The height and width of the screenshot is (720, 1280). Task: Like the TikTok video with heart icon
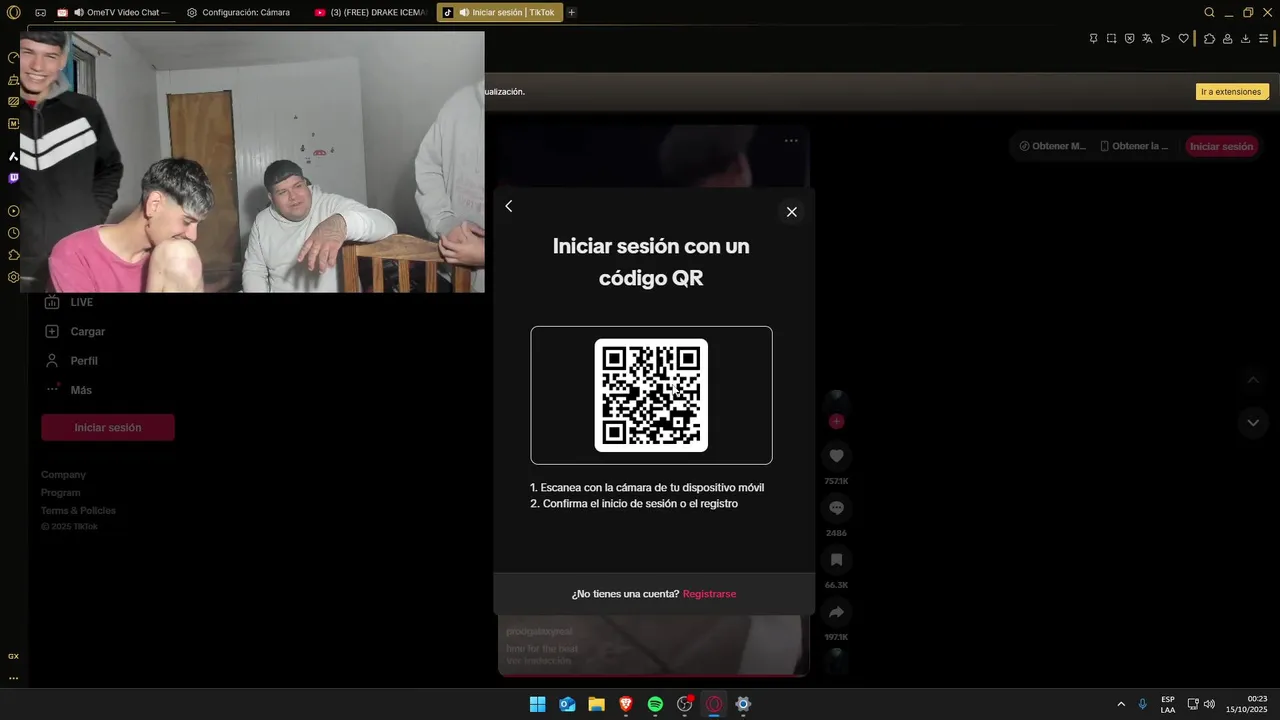[837, 456]
